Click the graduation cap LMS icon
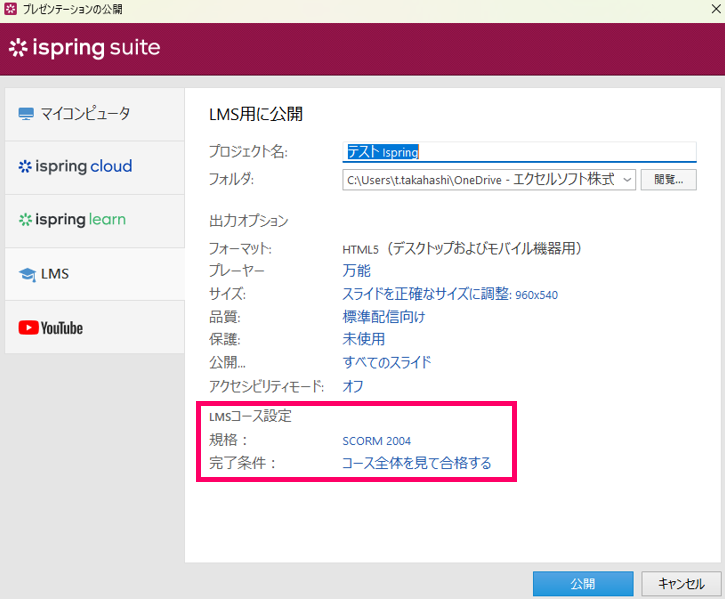This screenshot has width=725, height=599. point(27,274)
